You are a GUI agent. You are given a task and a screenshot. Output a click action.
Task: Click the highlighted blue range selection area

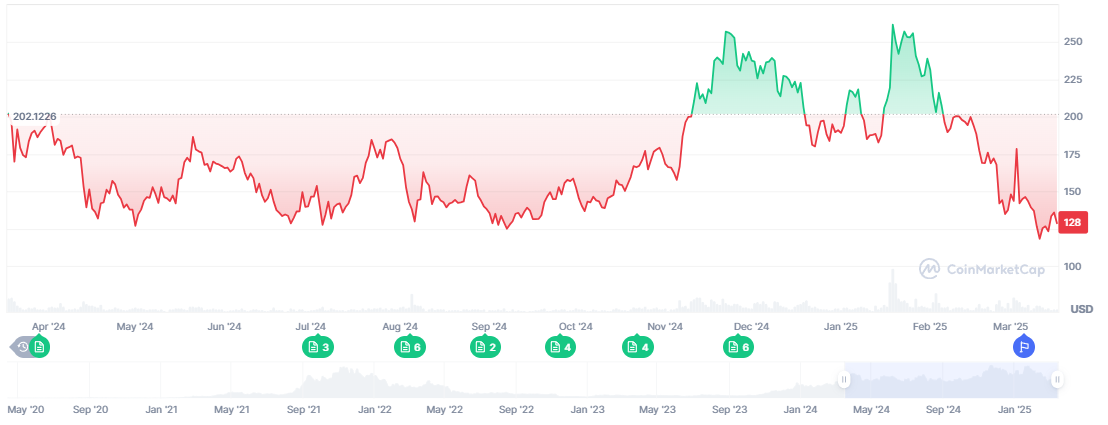click(950, 380)
